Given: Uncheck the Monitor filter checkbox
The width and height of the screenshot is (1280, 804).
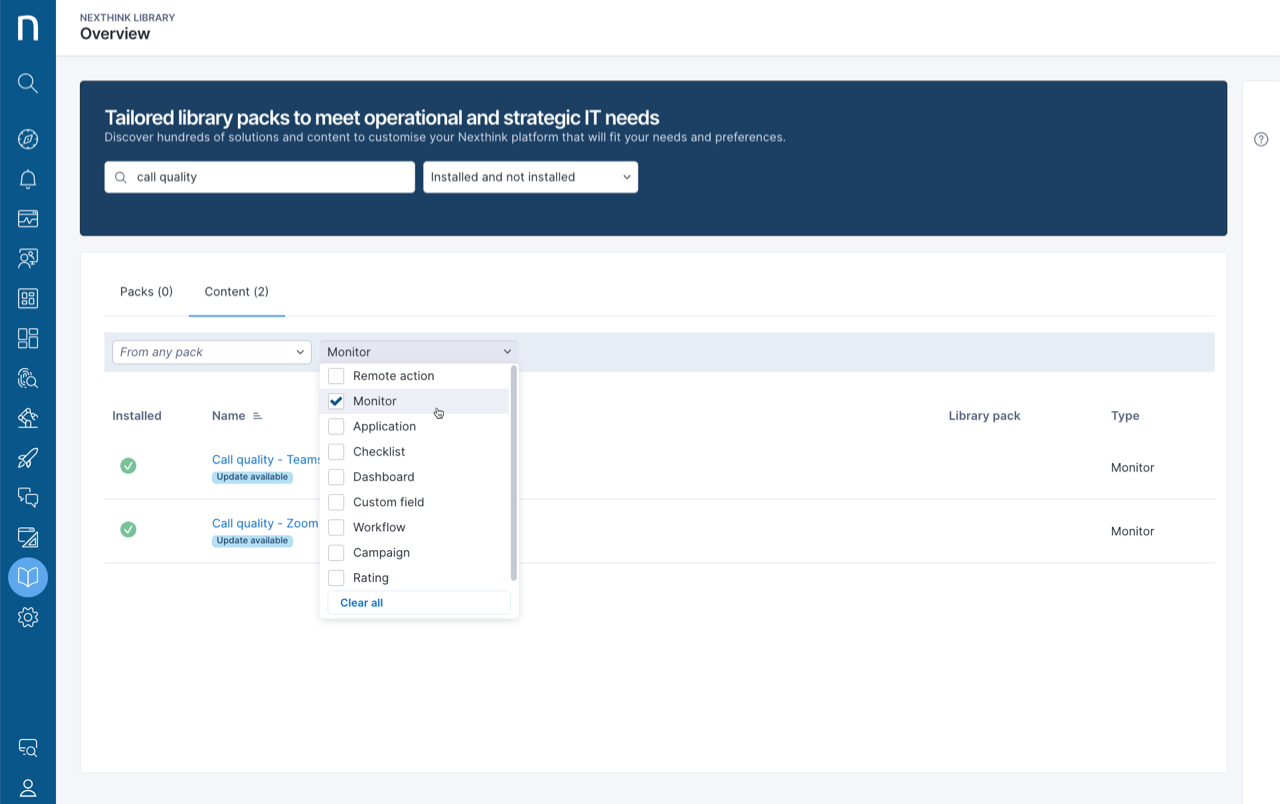Looking at the screenshot, I should click(336, 400).
